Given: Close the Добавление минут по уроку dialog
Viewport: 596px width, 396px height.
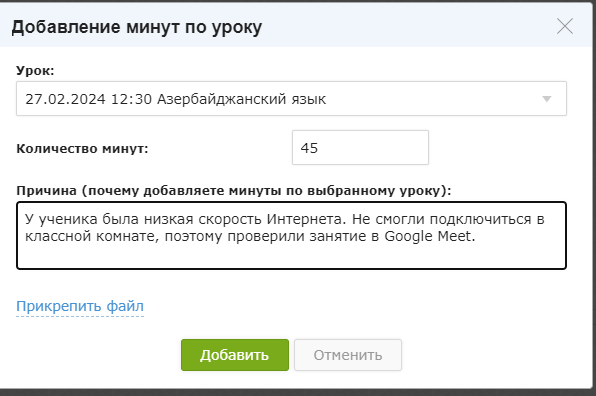Looking at the screenshot, I should 565,27.
